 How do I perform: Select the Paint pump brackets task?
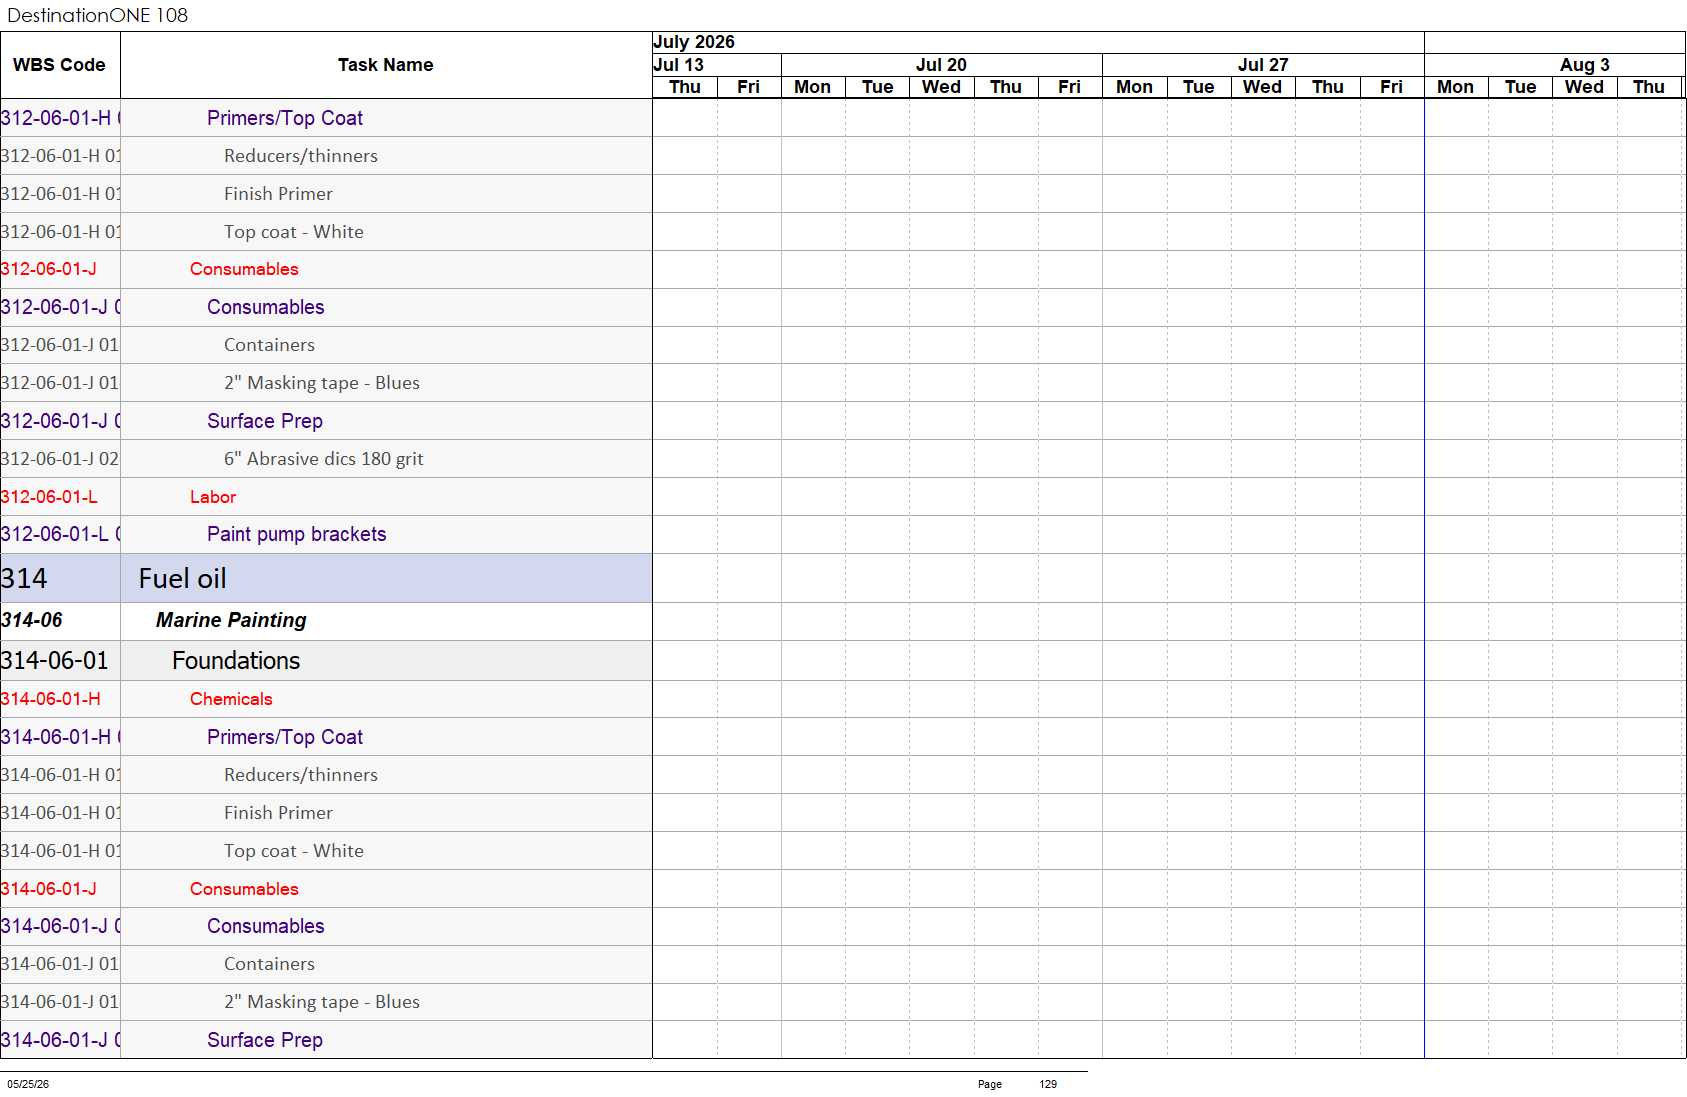pyautogui.click(x=297, y=534)
